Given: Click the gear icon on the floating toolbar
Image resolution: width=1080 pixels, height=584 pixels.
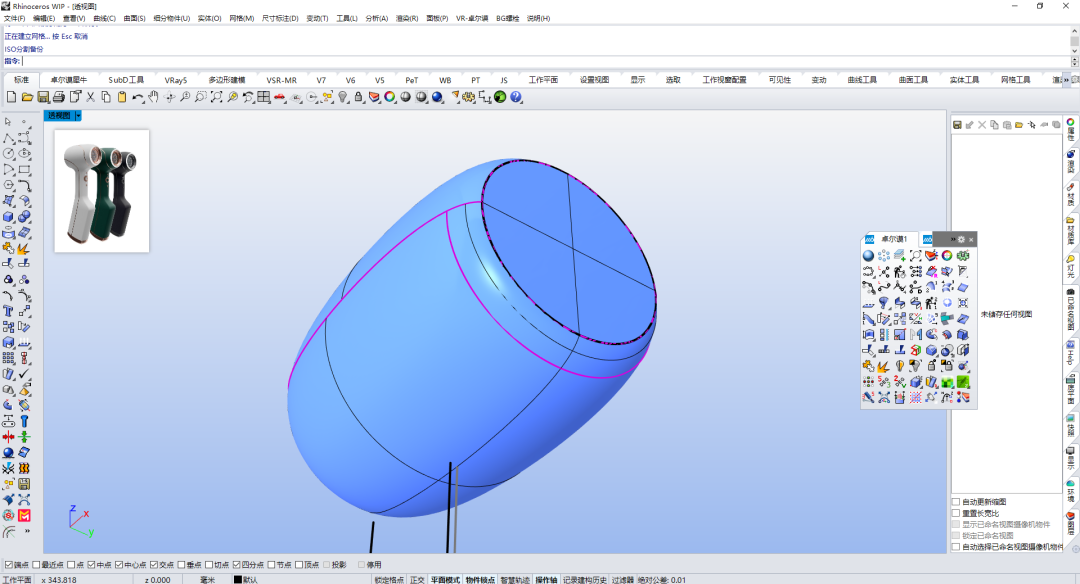Looking at the screenshot, I should pos(962,240).
